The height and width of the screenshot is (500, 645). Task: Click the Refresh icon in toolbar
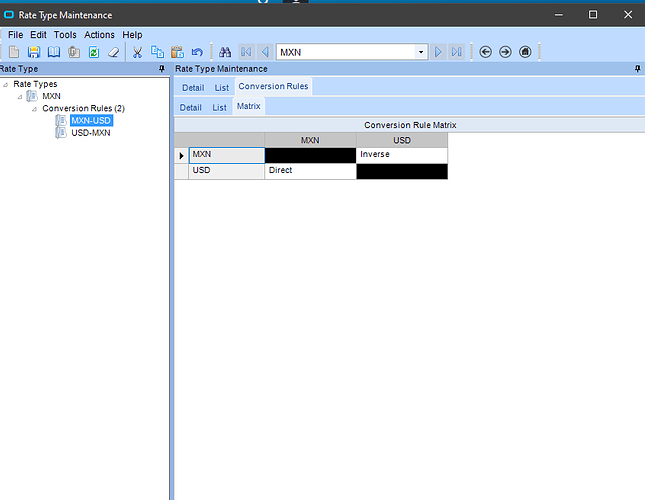(94, 52)
